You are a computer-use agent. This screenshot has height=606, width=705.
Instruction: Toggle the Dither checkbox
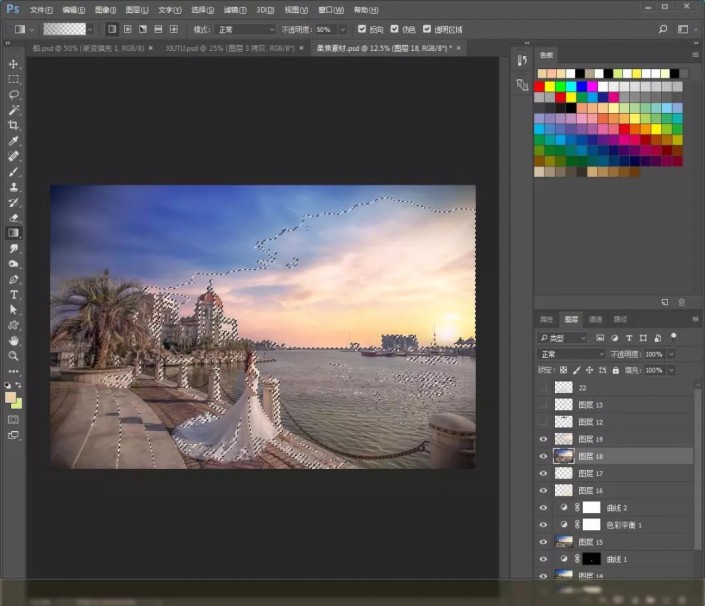coord(394,29)
